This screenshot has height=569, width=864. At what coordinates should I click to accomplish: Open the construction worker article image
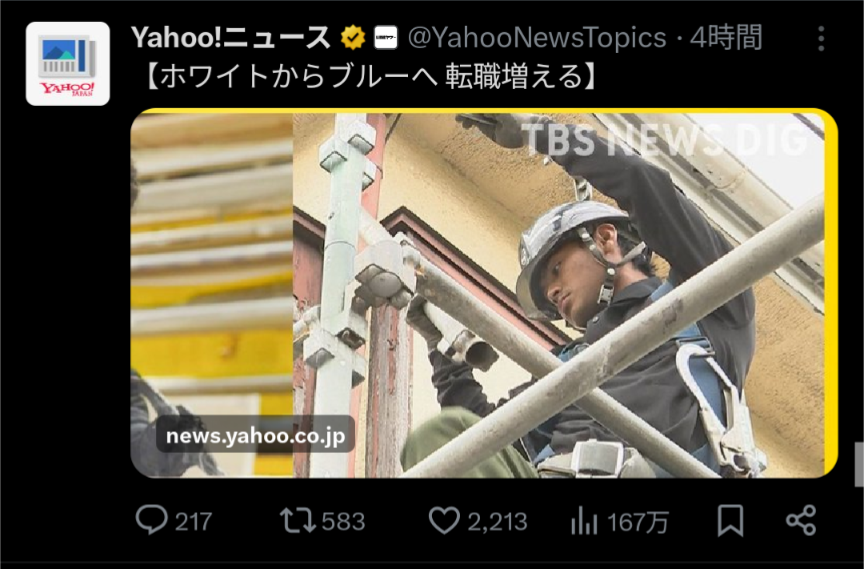coord(484,293)
